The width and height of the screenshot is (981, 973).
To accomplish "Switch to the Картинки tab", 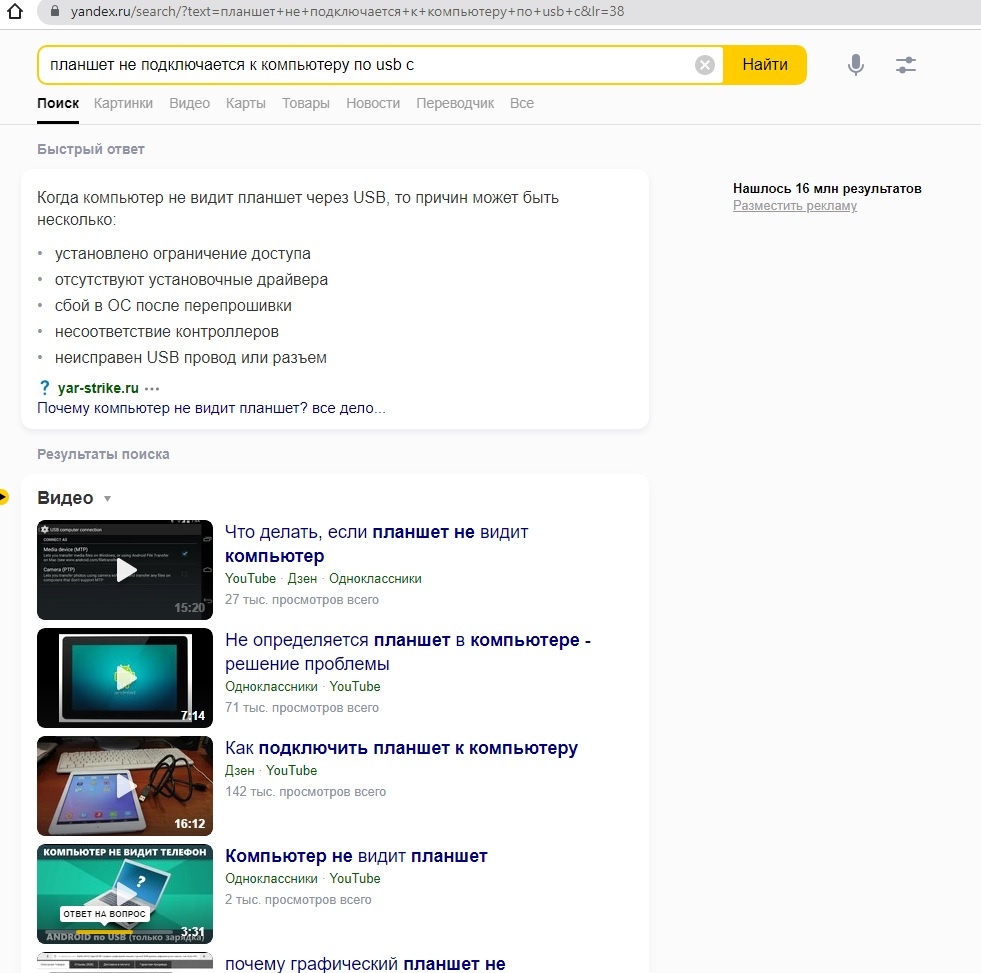I will click(123, 103).
